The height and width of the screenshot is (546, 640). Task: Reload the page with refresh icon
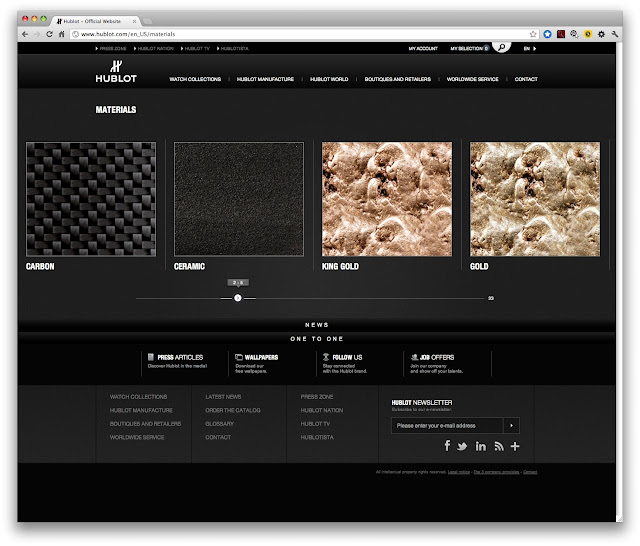(49, 34)
